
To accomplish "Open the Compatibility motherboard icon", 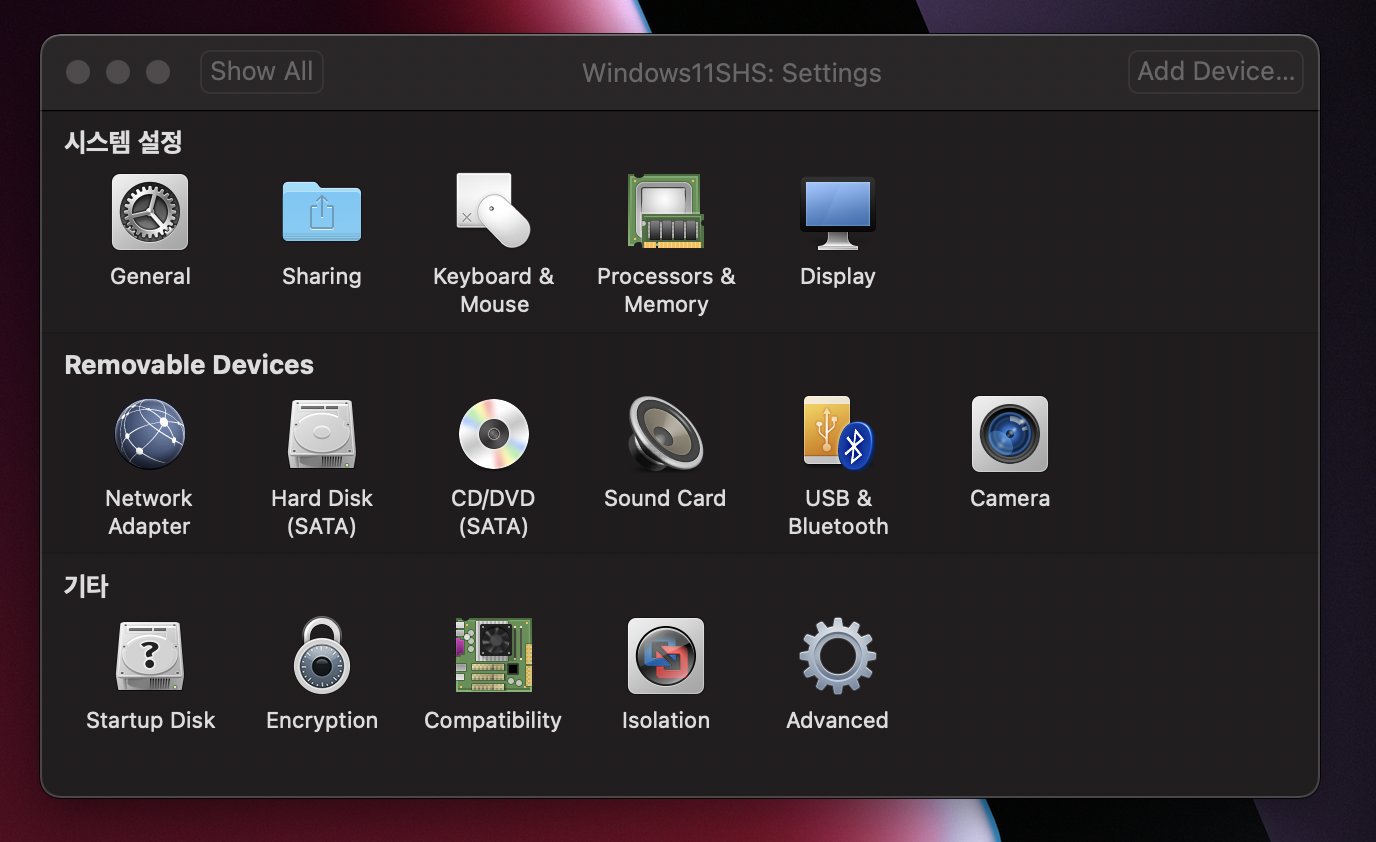I will click(493, 656).
